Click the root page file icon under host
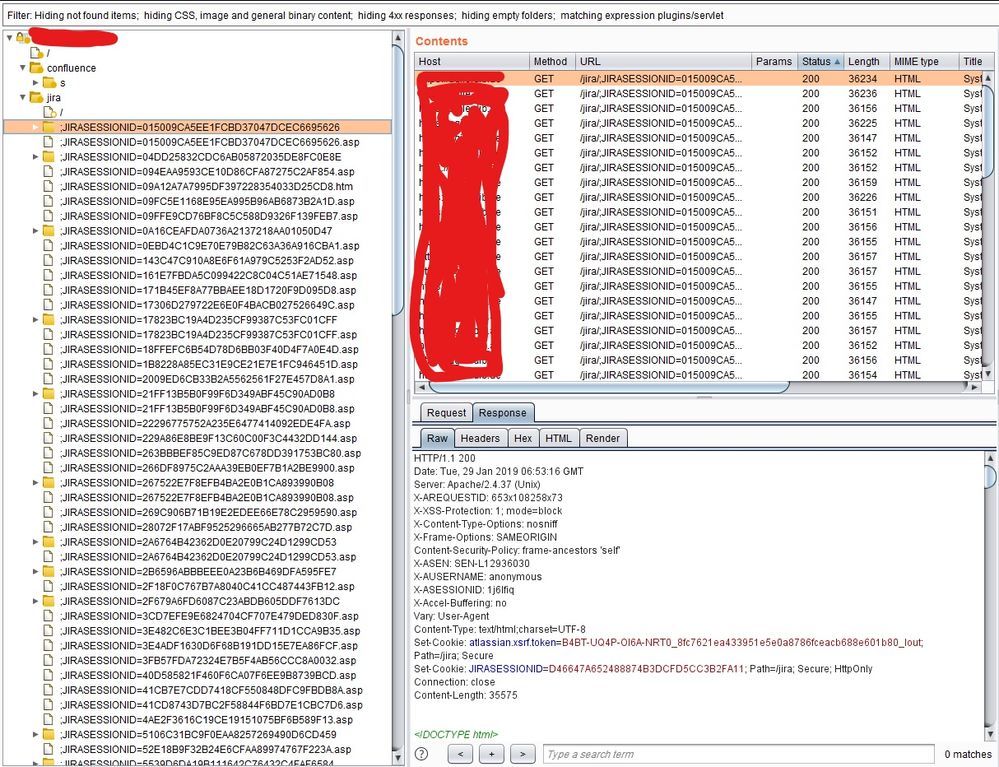Image resolution: width=999 pixels, height=767 pixels. (x=36, y=53)
